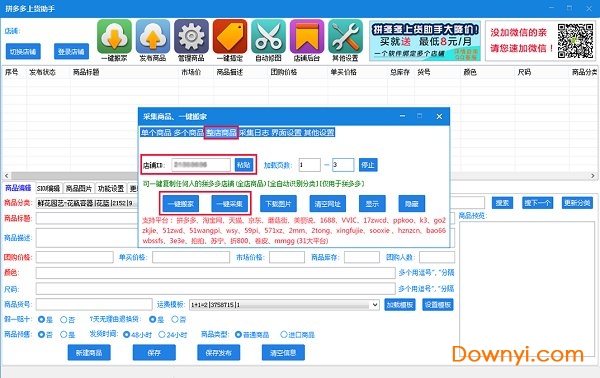The height and width of the screenshot is (378, 600).
Task: Open the 采集日志 tab in dialog
Action: coord(254,133)
